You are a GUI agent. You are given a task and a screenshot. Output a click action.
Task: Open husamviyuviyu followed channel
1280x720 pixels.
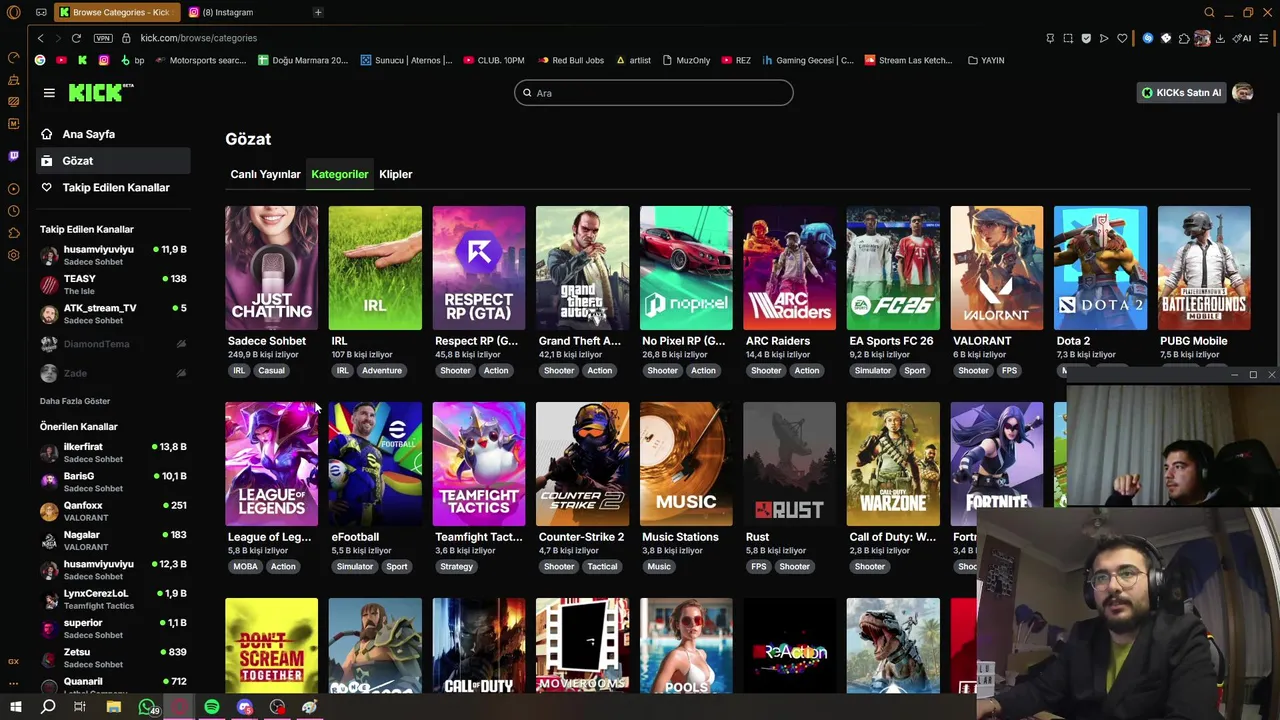tap(113, 255)
